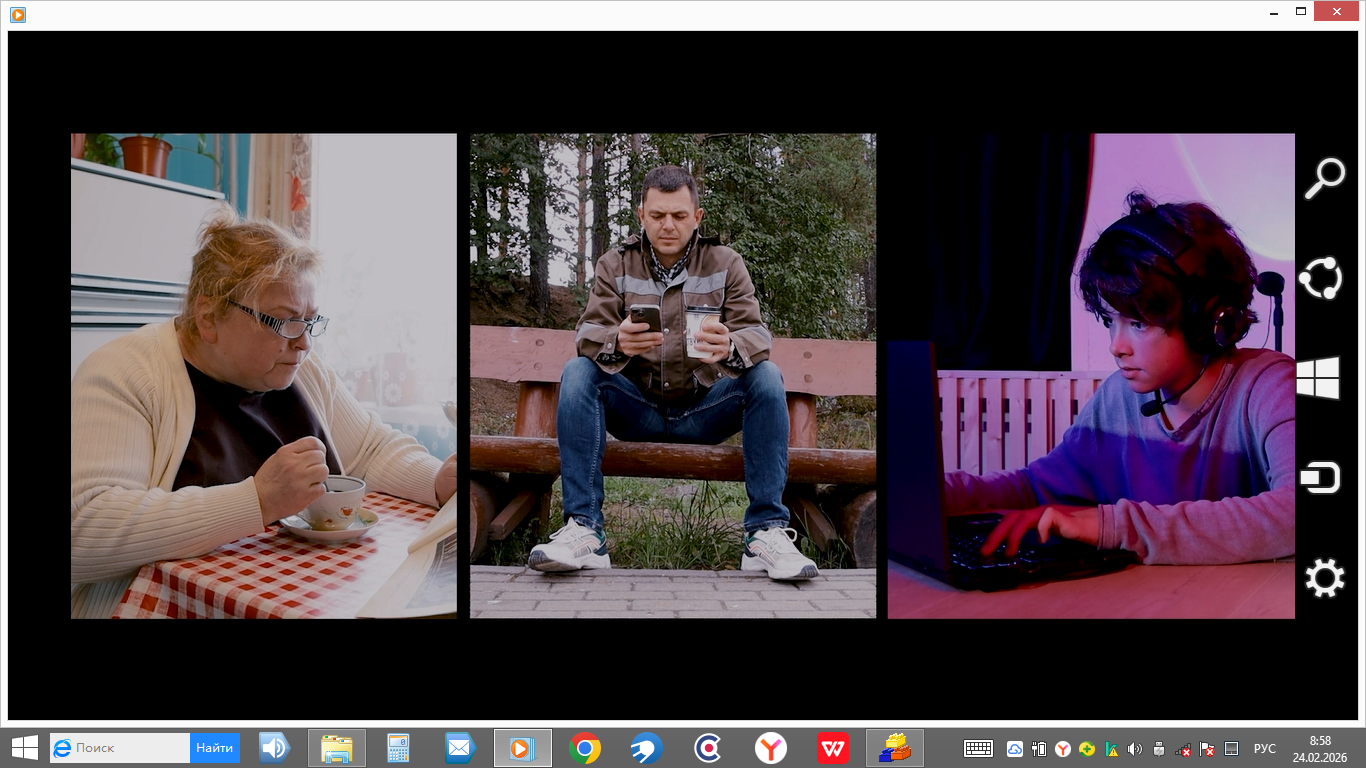
Task: Open the Mail envelope taskbar icon
Action: pos(460,748)
